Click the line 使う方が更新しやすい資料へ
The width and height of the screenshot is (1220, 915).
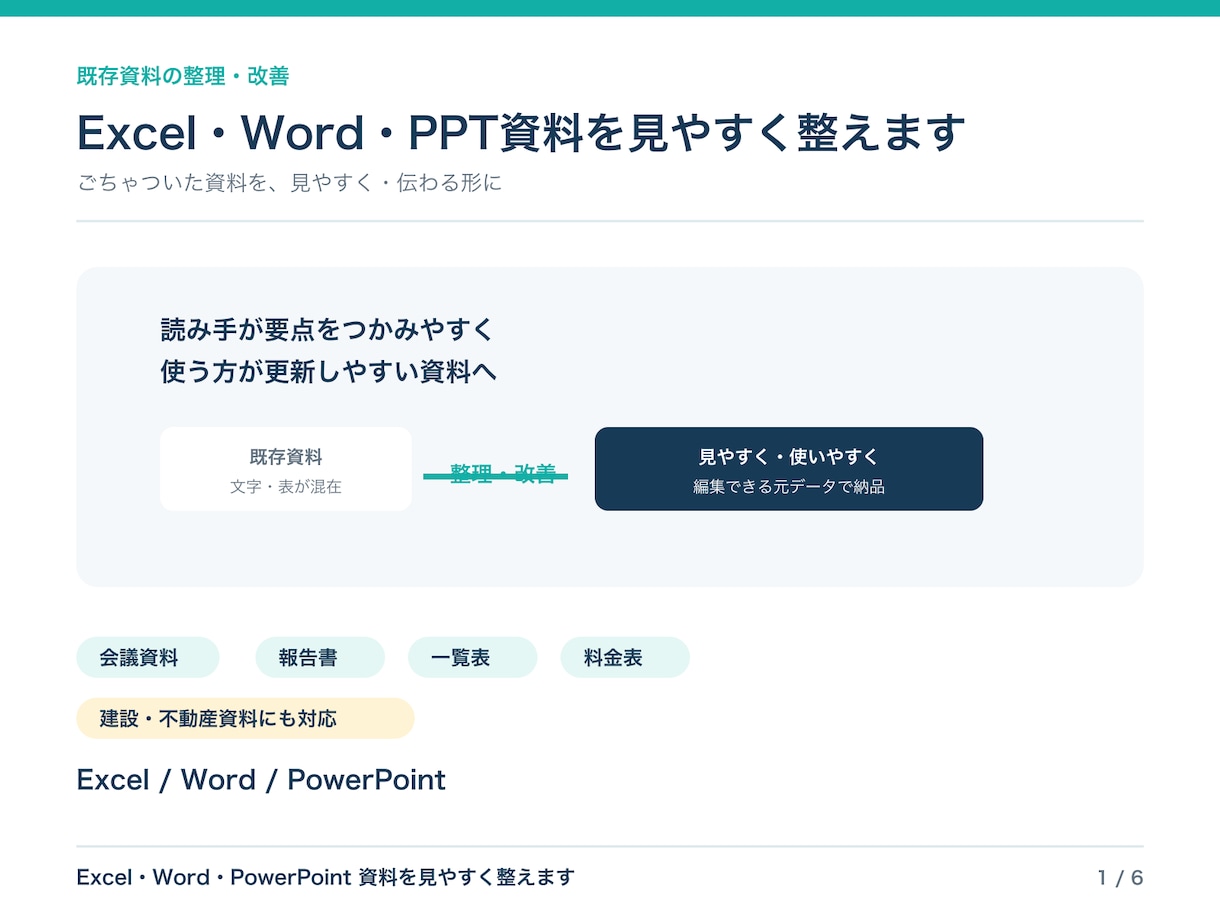[x=328, y=372]
